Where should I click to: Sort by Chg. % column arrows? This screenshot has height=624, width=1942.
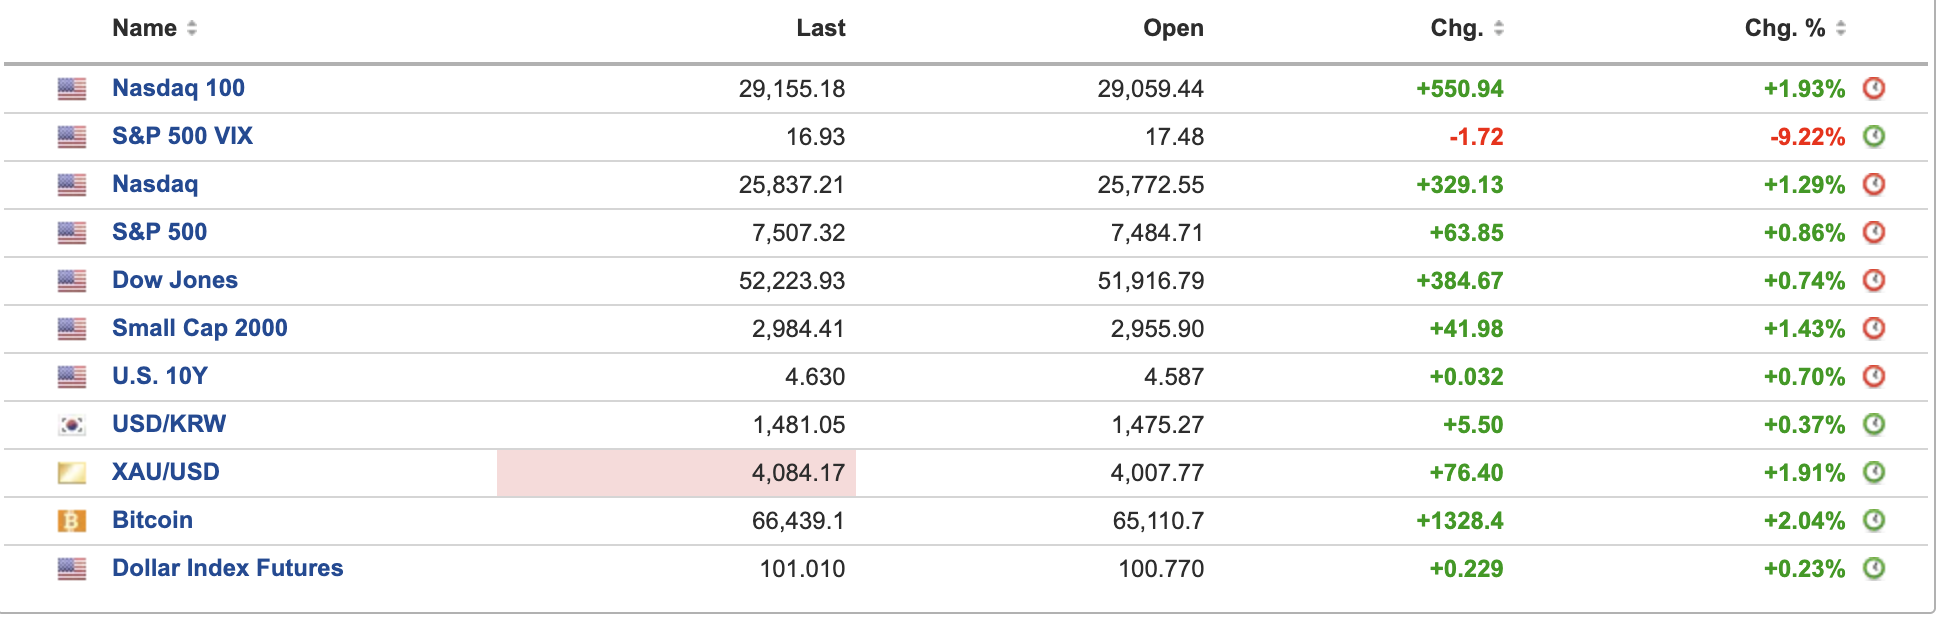point(1840,28)
